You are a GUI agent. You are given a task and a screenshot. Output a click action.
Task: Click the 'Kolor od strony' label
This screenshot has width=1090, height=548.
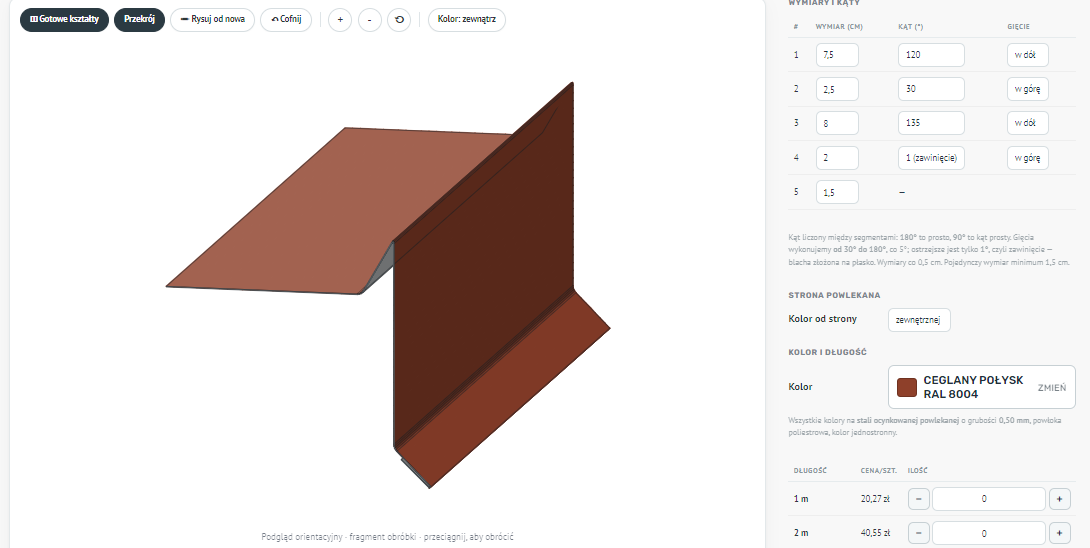[x=822, y=319]
